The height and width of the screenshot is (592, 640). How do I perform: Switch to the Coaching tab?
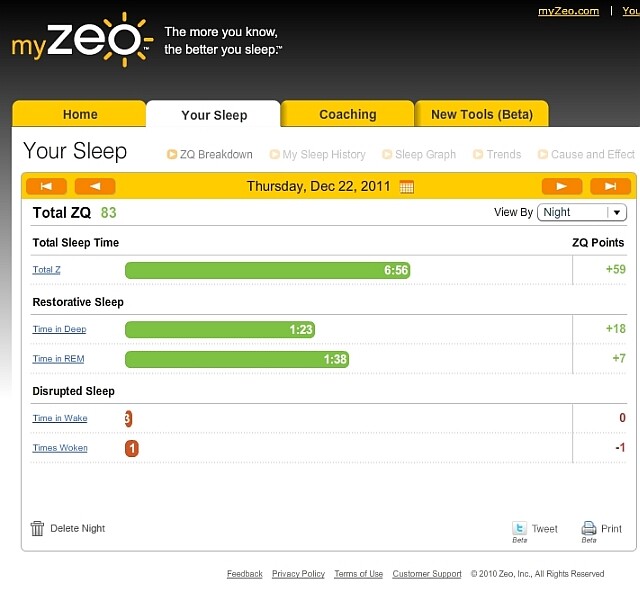348,114
